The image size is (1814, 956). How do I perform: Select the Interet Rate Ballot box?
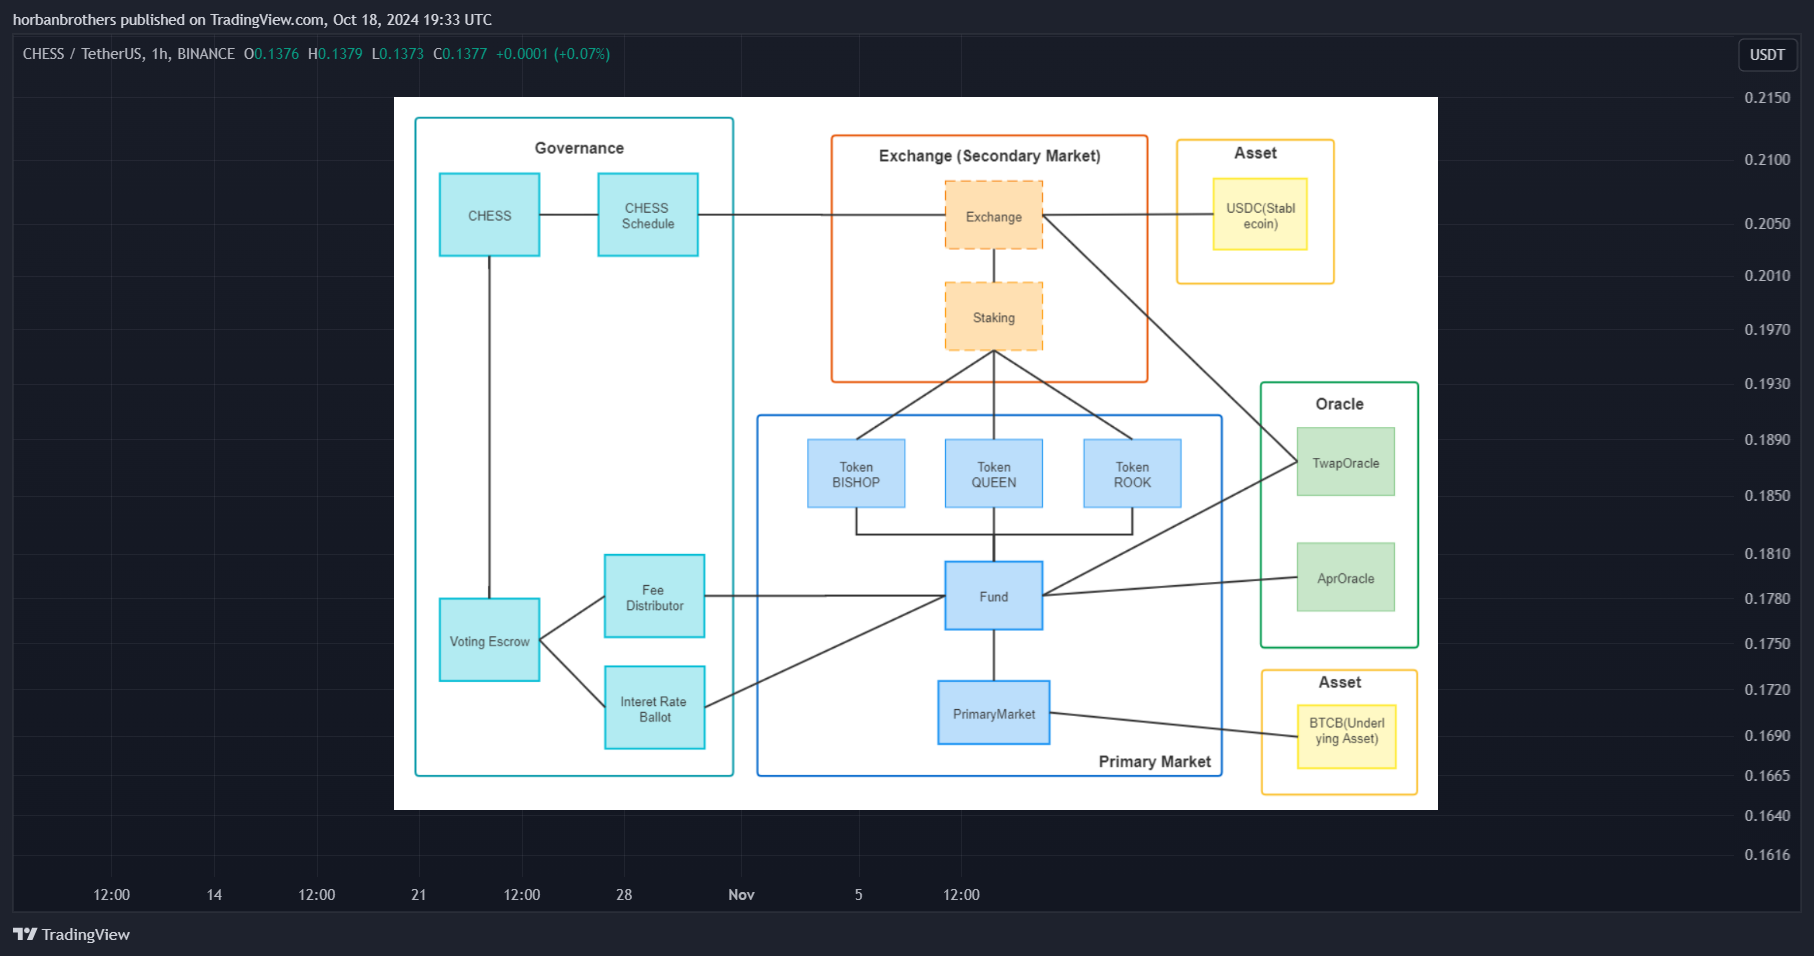point(654,708)
